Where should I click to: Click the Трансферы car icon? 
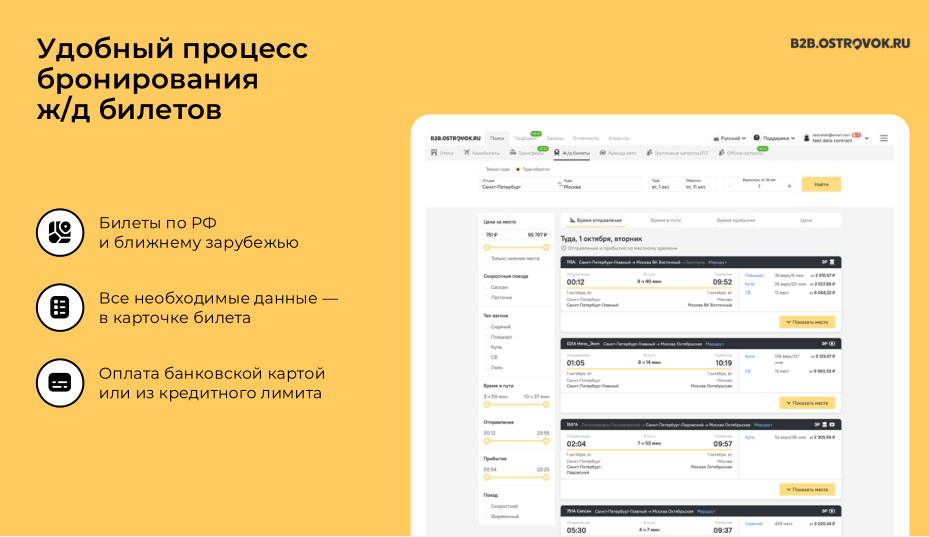[x=513, y=153]
